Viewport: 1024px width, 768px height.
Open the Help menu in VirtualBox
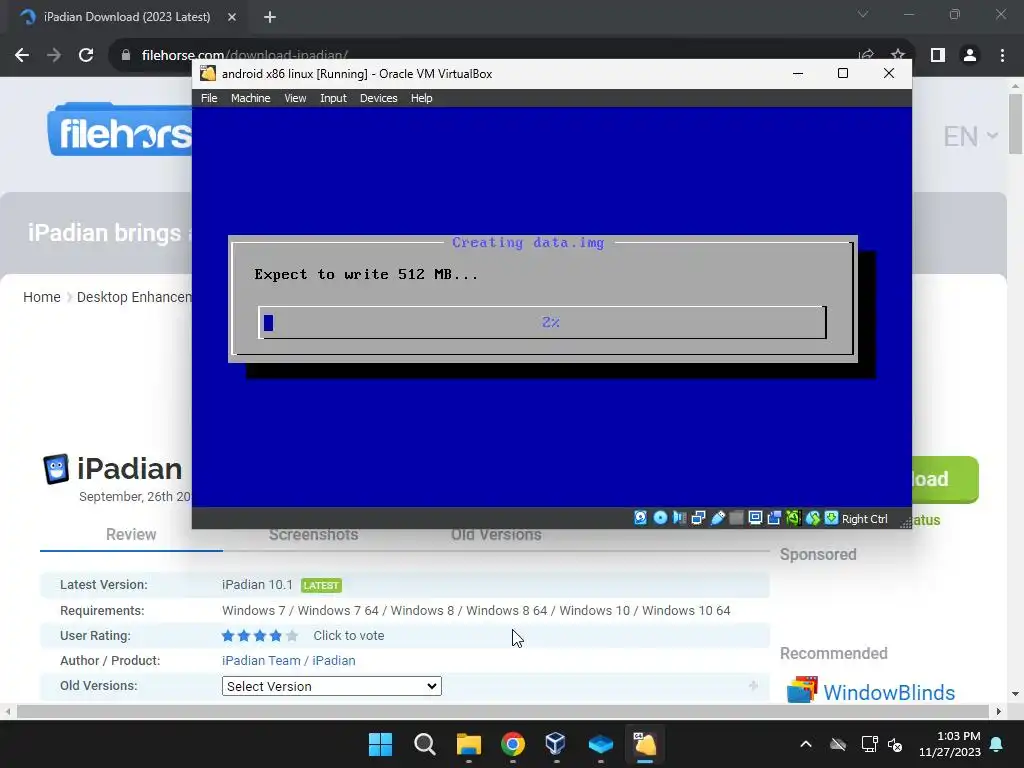tap(421, 98)
